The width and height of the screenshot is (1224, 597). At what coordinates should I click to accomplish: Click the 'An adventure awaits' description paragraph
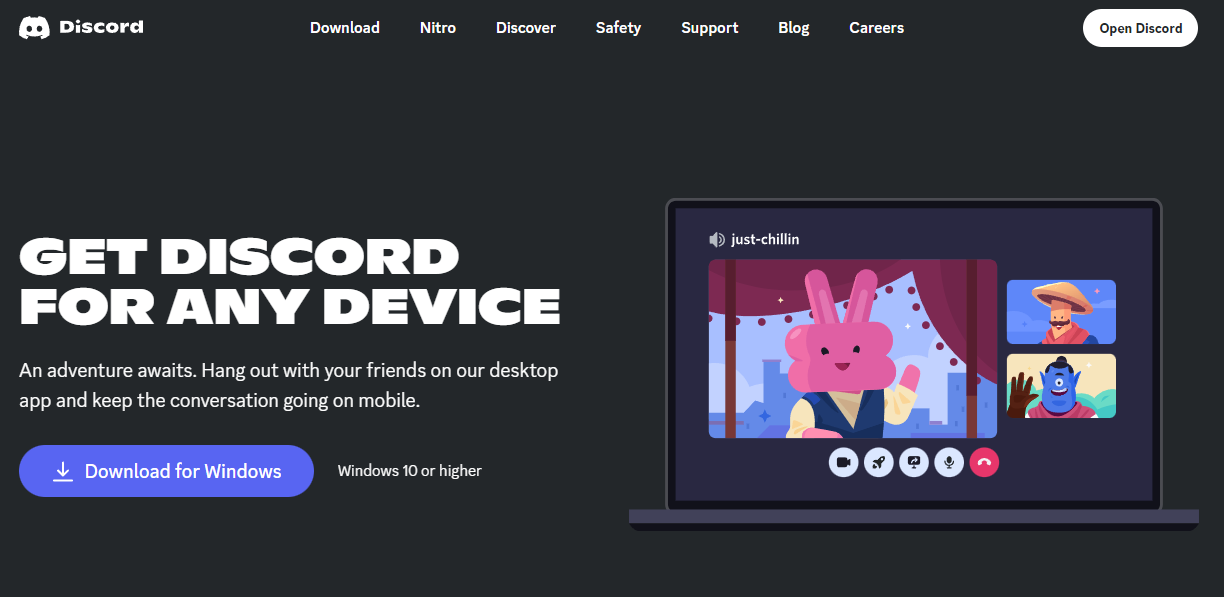(x=289, y=386)
